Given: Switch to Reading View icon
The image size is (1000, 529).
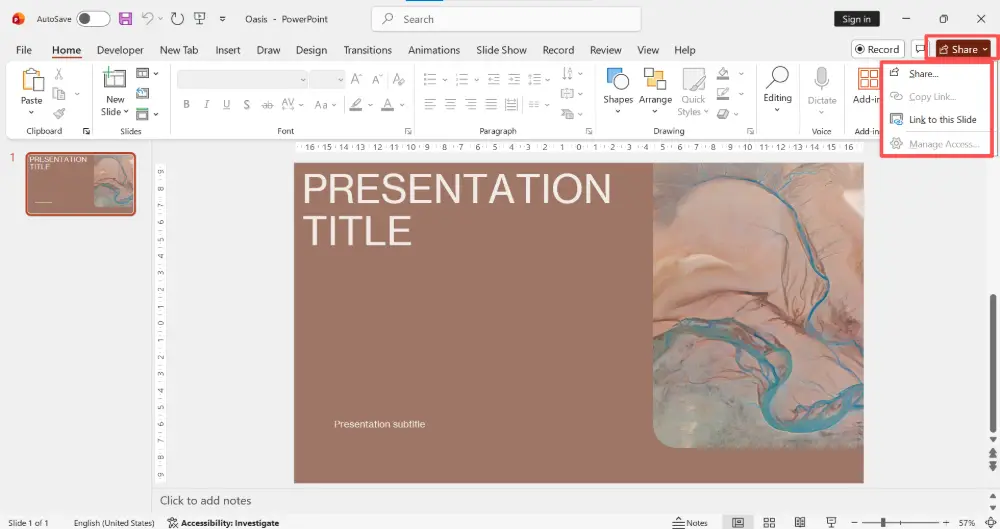Looking at the screenshot, I should (800, 523).
